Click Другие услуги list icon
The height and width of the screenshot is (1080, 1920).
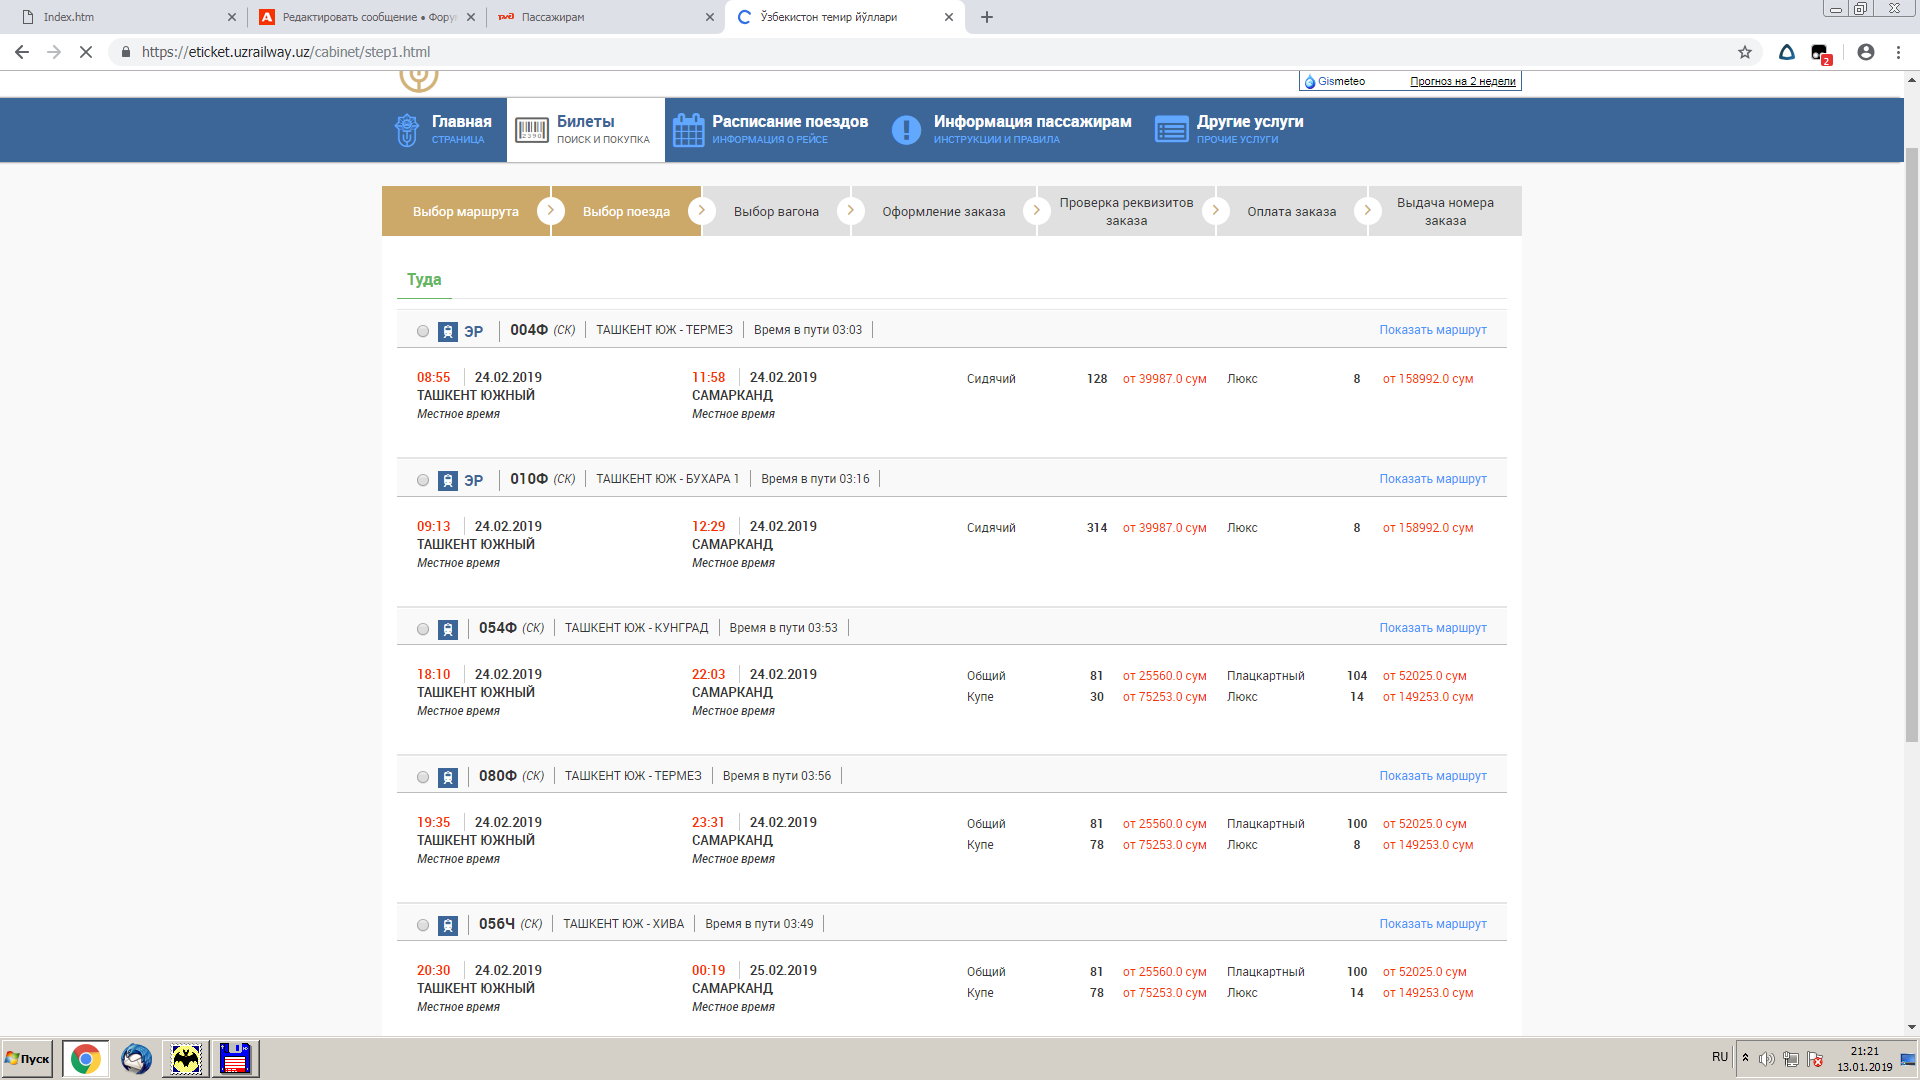tap(1171, 130)
